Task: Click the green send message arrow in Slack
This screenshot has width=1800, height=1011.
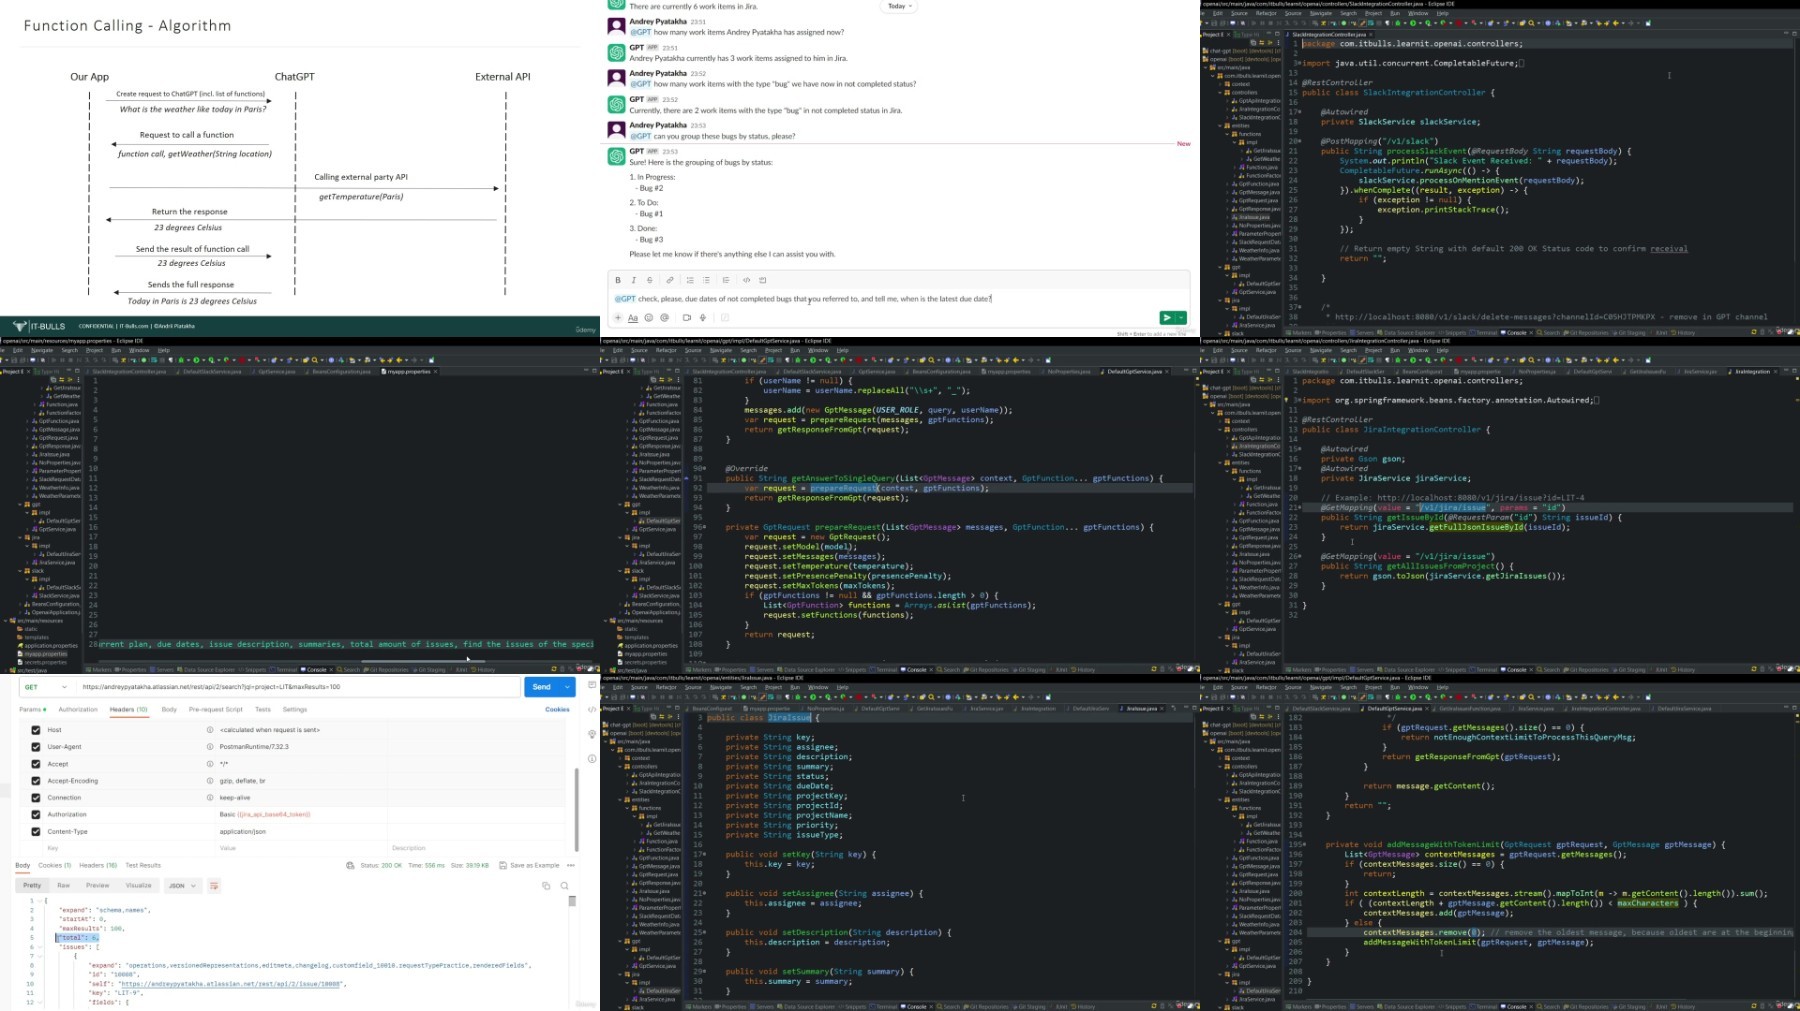Action: point(1166,318)
